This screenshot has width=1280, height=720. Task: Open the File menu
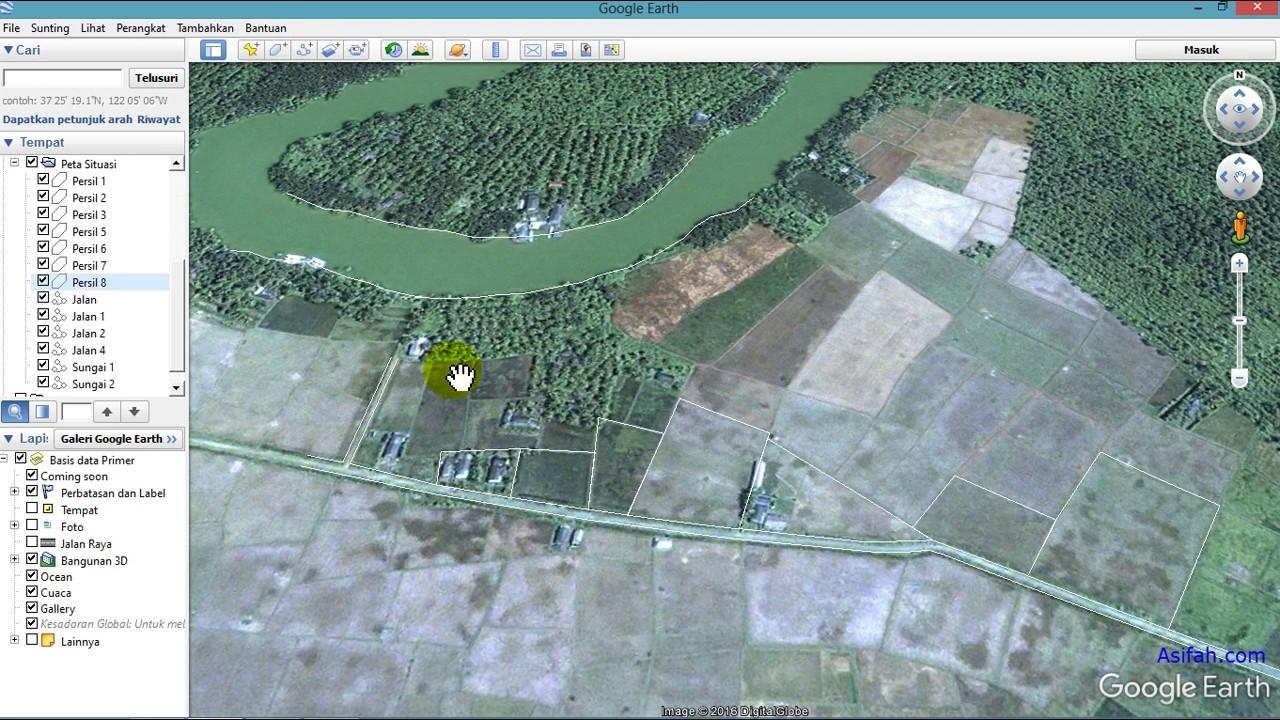coord(11,28)
